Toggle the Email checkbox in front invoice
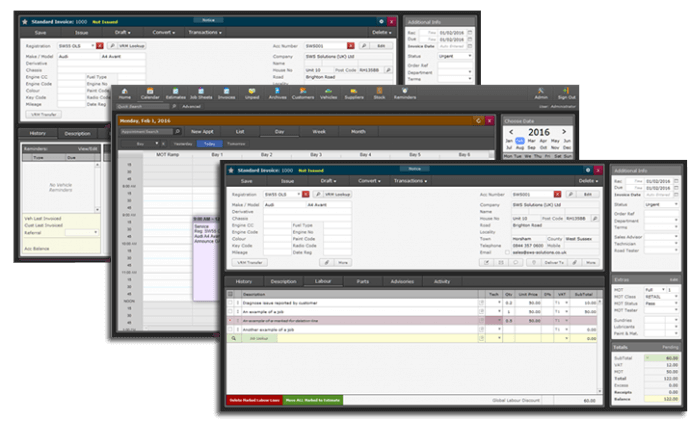 click(x=507, y=253)
